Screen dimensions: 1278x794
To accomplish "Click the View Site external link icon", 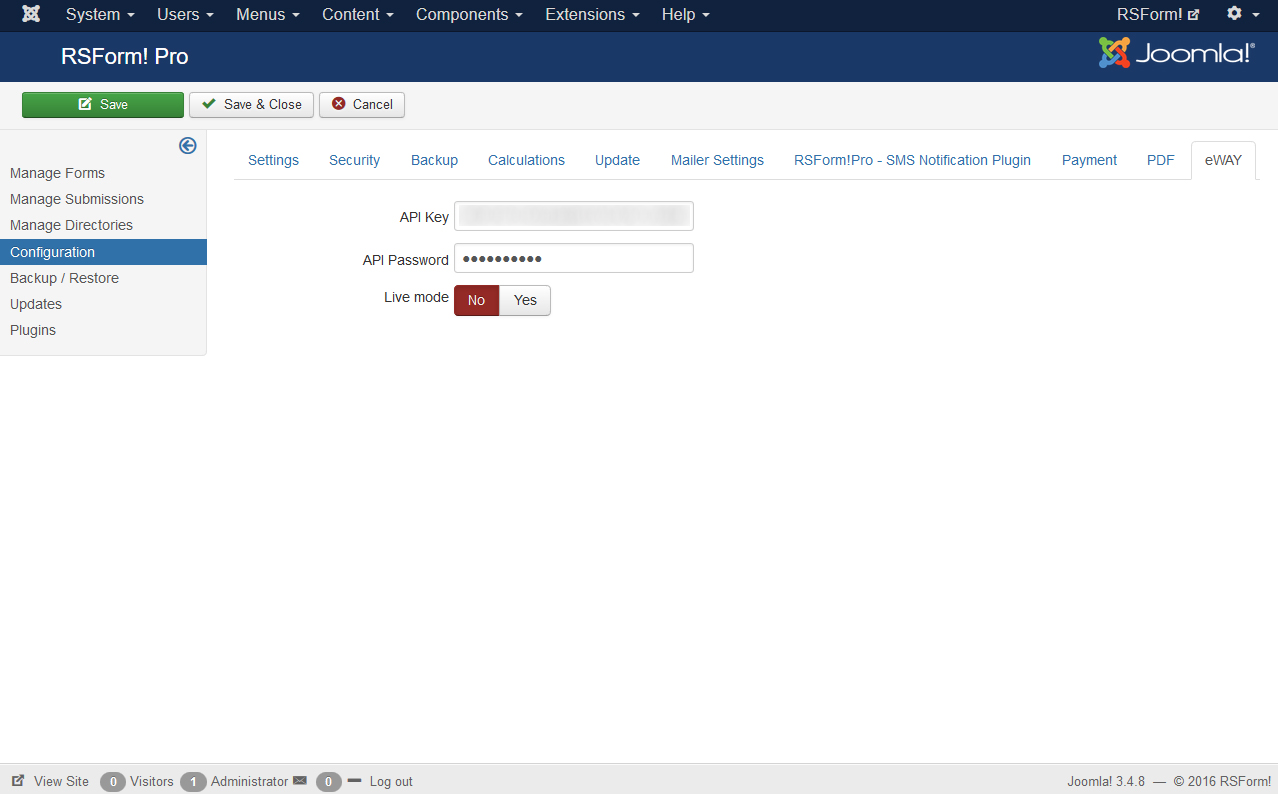I will (x=18, y=781).
